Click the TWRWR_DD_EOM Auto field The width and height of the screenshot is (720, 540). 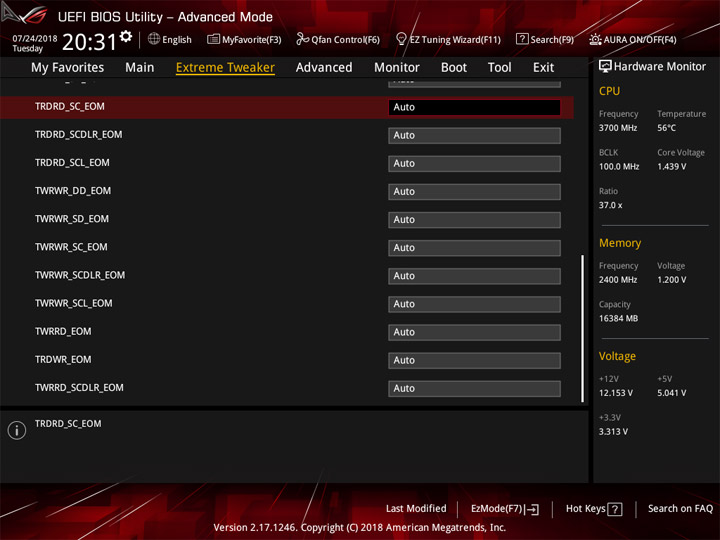(474, 191)
